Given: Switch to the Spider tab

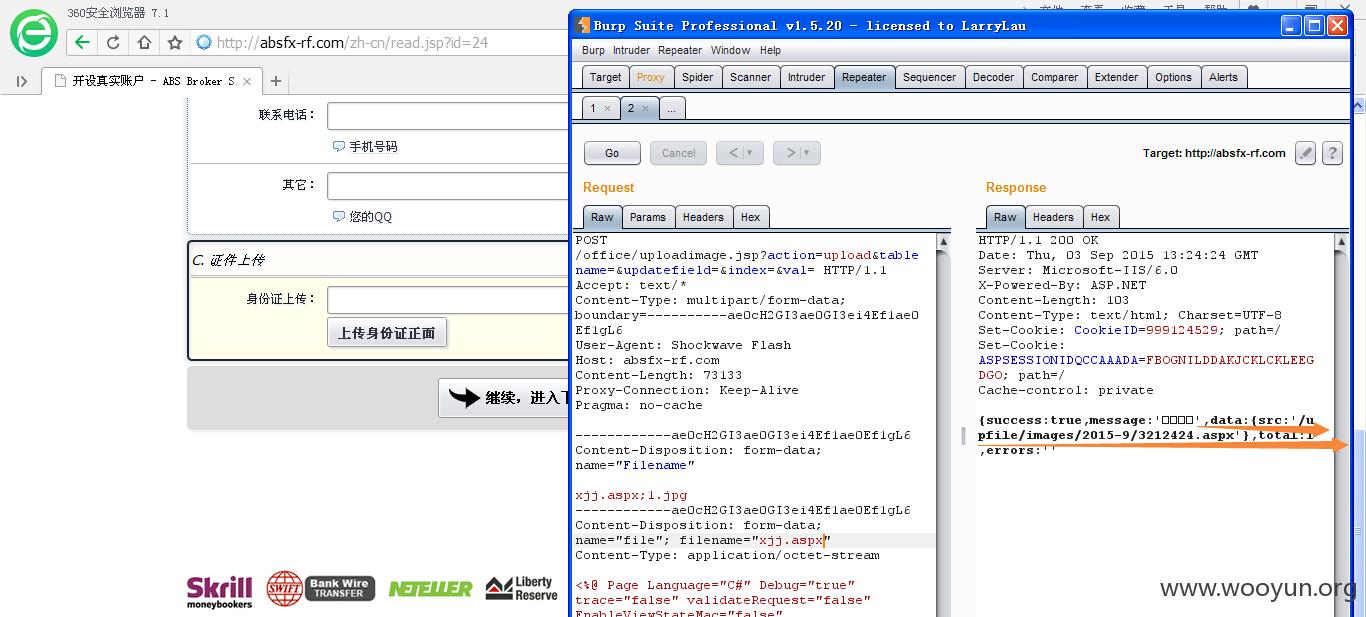Looking at the screenshot, I should coord(697,77).
